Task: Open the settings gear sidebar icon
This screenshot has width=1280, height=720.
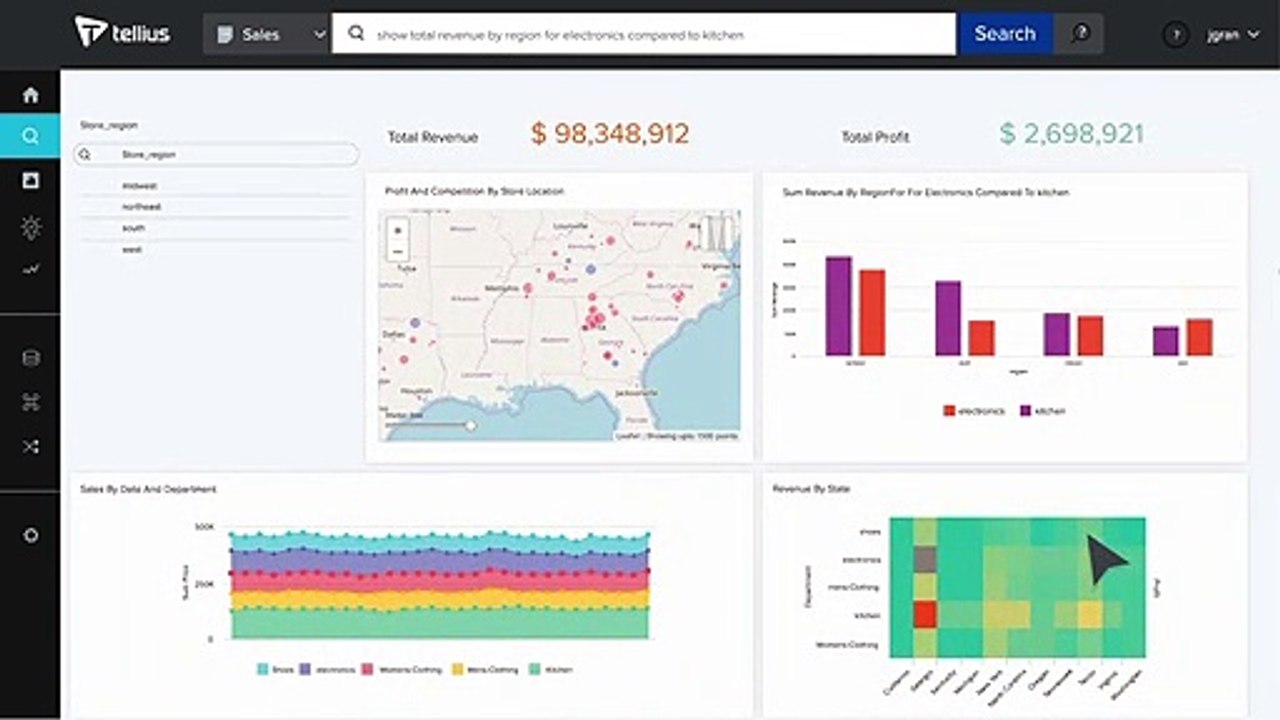Action: 31,535
